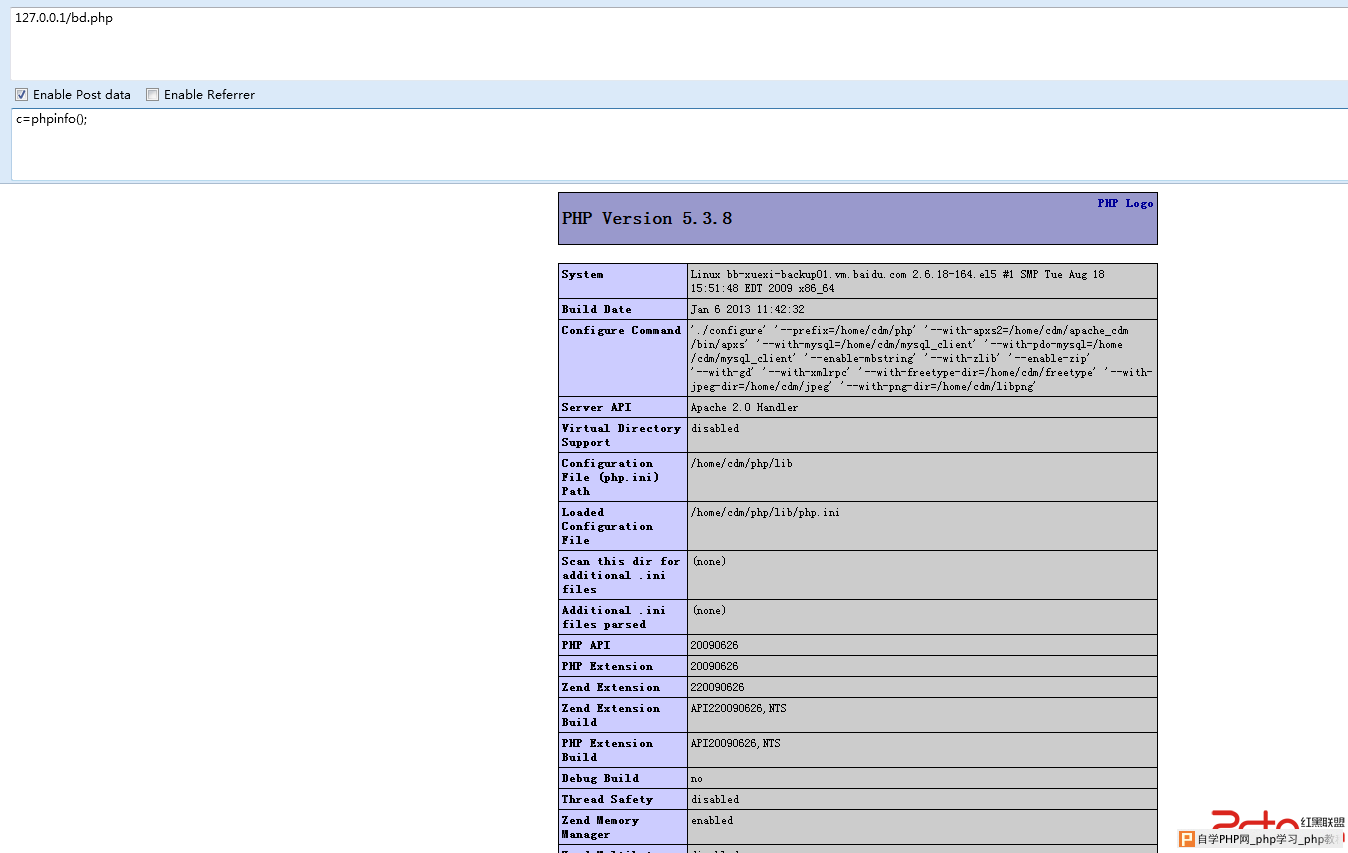Viewport: 1348px width, 853px height.
Task: Click the Loaded Configuration File label
Action: pyautogui.click(x=607, y=526)
